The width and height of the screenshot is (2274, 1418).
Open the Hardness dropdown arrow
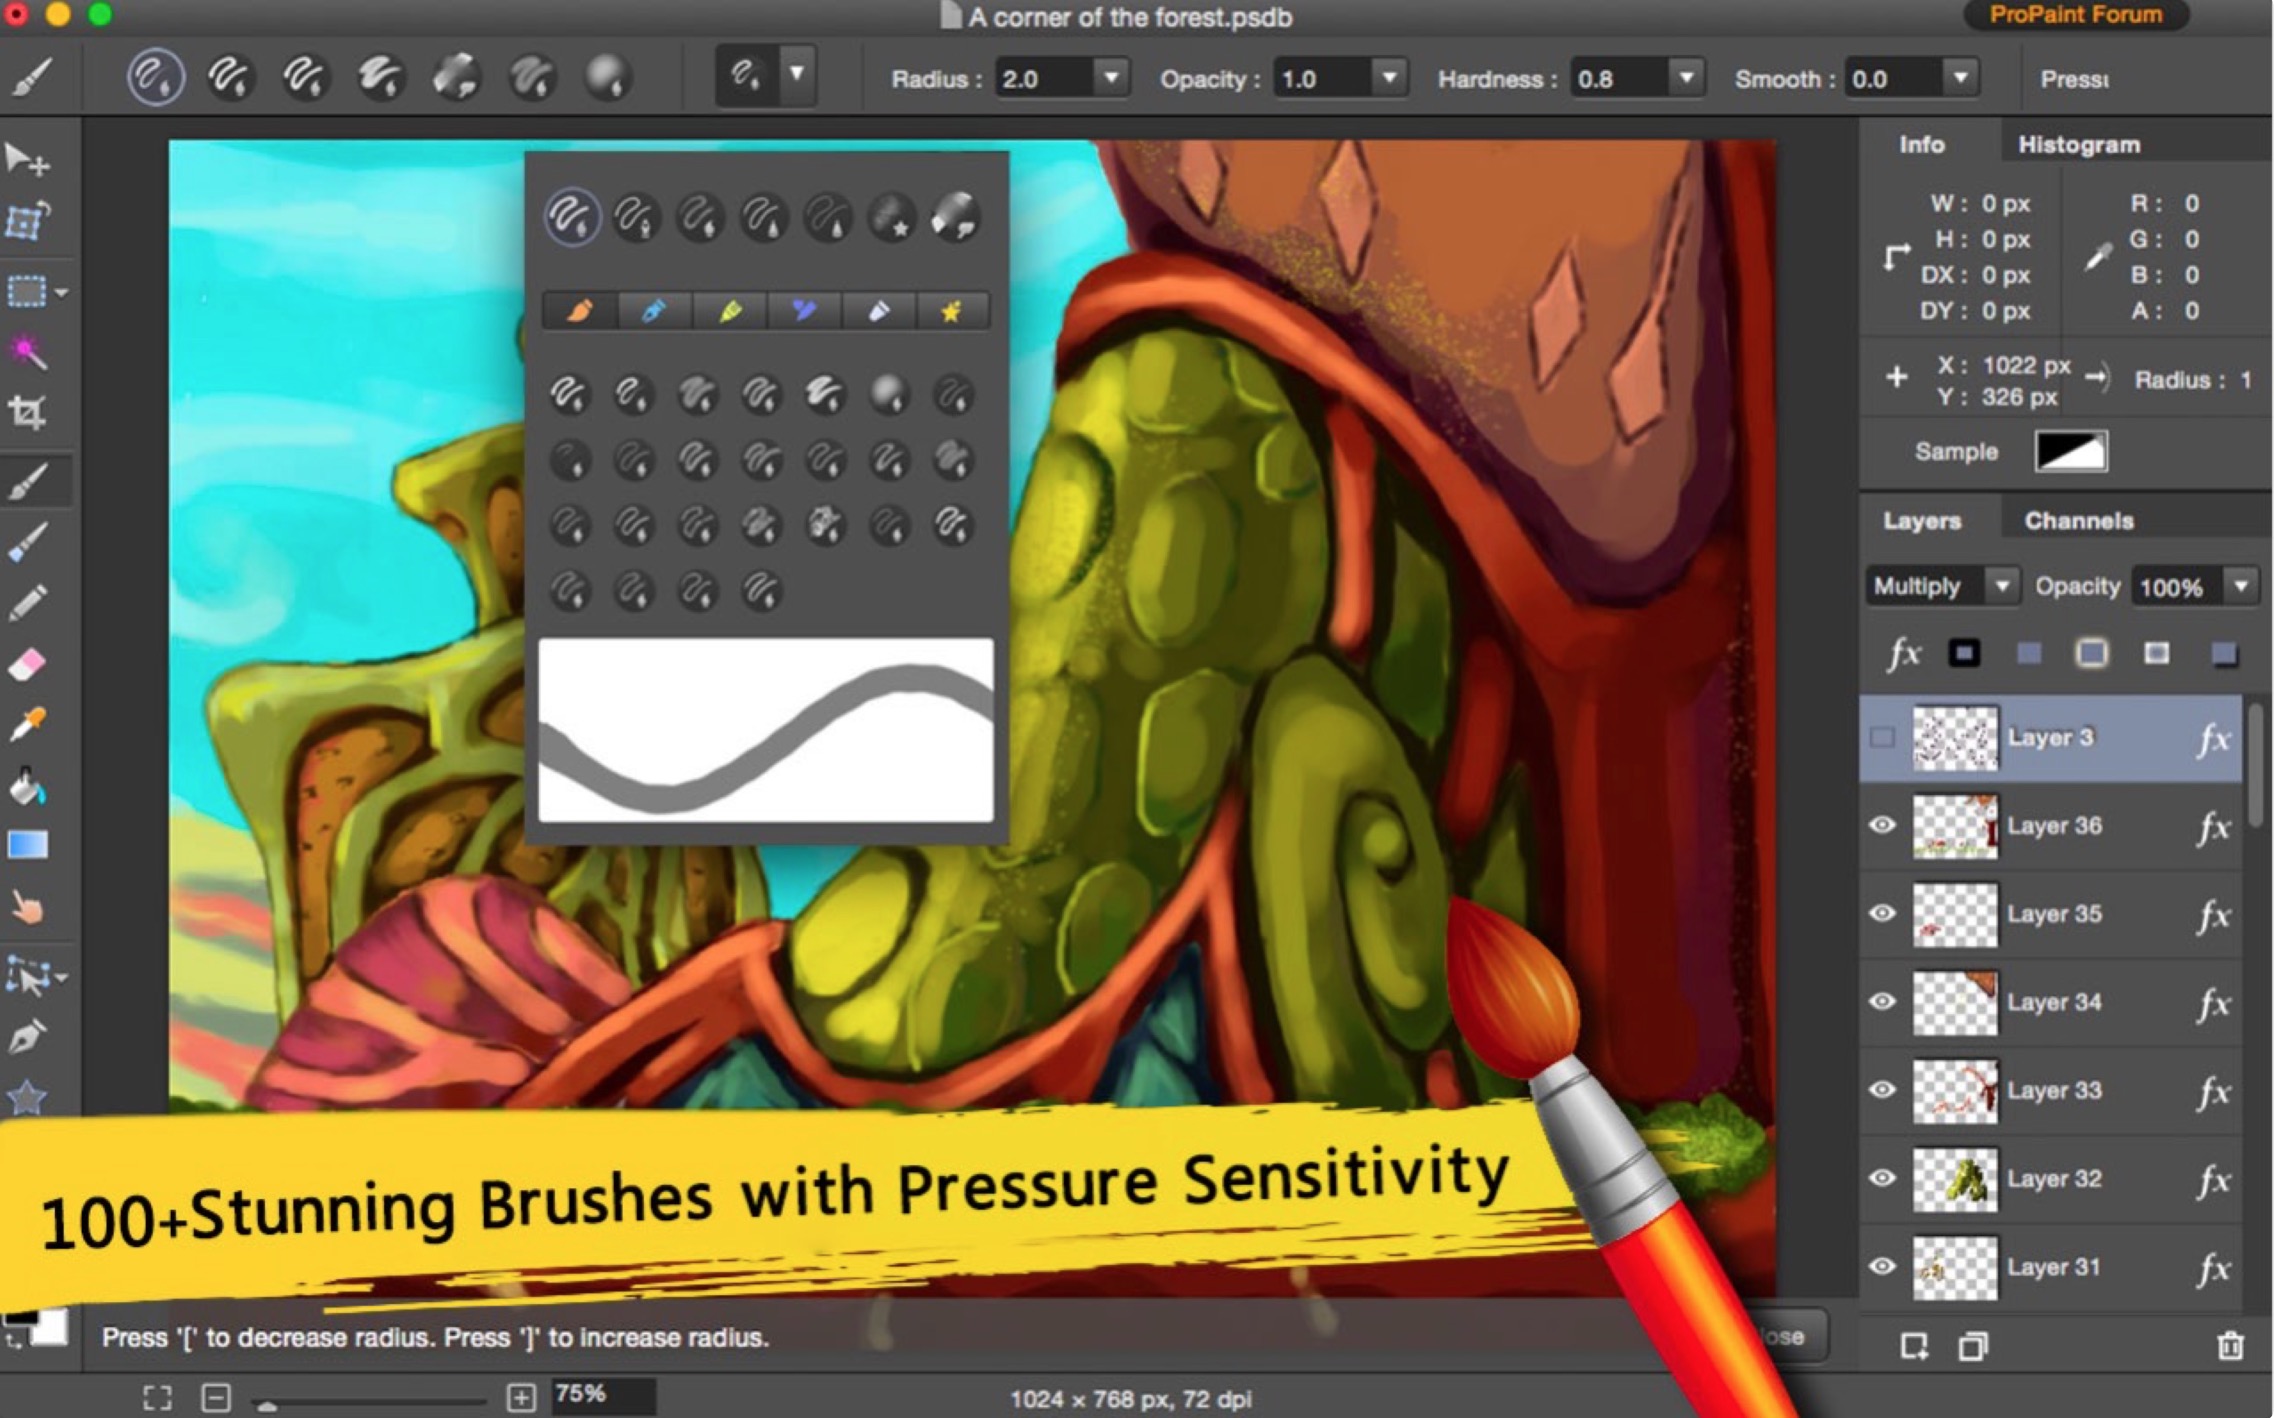(x=1686, y=77)
